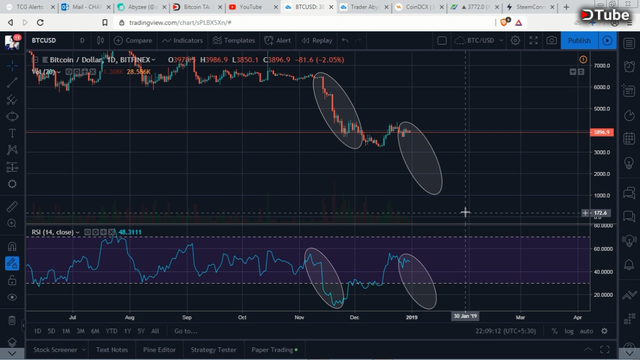Change the D timeframe interval

pyautogui.click(x=82, y=40)
